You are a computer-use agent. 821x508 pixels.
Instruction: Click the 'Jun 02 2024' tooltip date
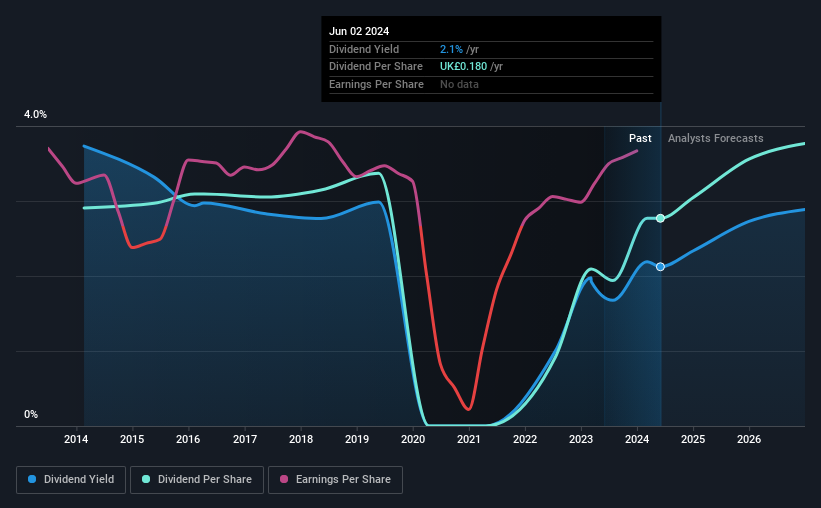(359, 31)
